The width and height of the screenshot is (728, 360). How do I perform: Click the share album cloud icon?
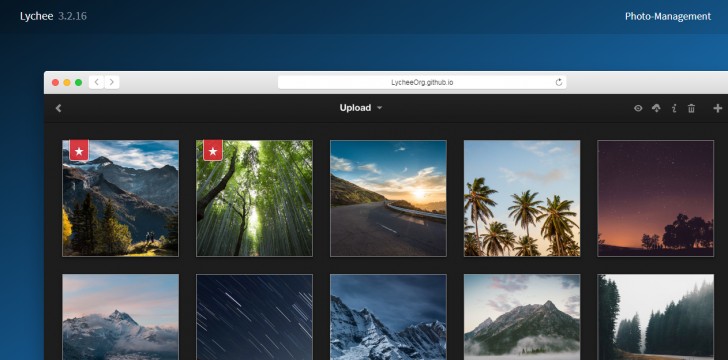tap(656, 108)
